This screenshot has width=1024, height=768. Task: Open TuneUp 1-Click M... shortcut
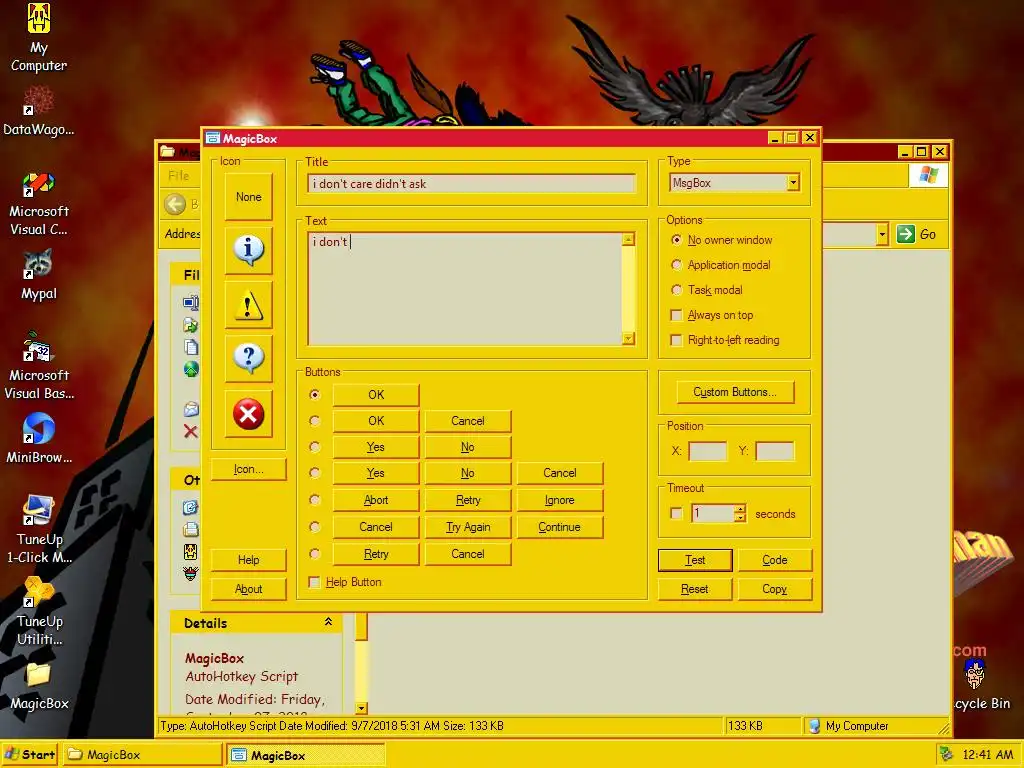point(39,529)
